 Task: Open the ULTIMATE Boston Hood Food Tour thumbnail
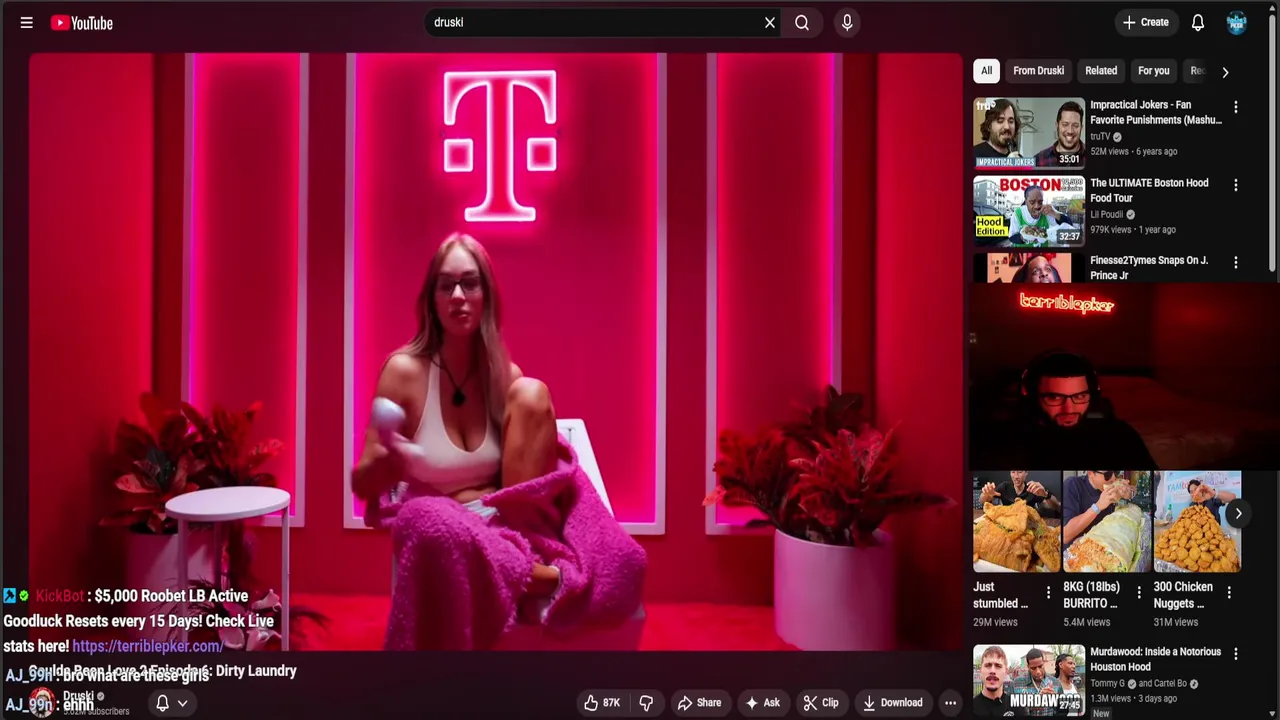coord(1029,210)
